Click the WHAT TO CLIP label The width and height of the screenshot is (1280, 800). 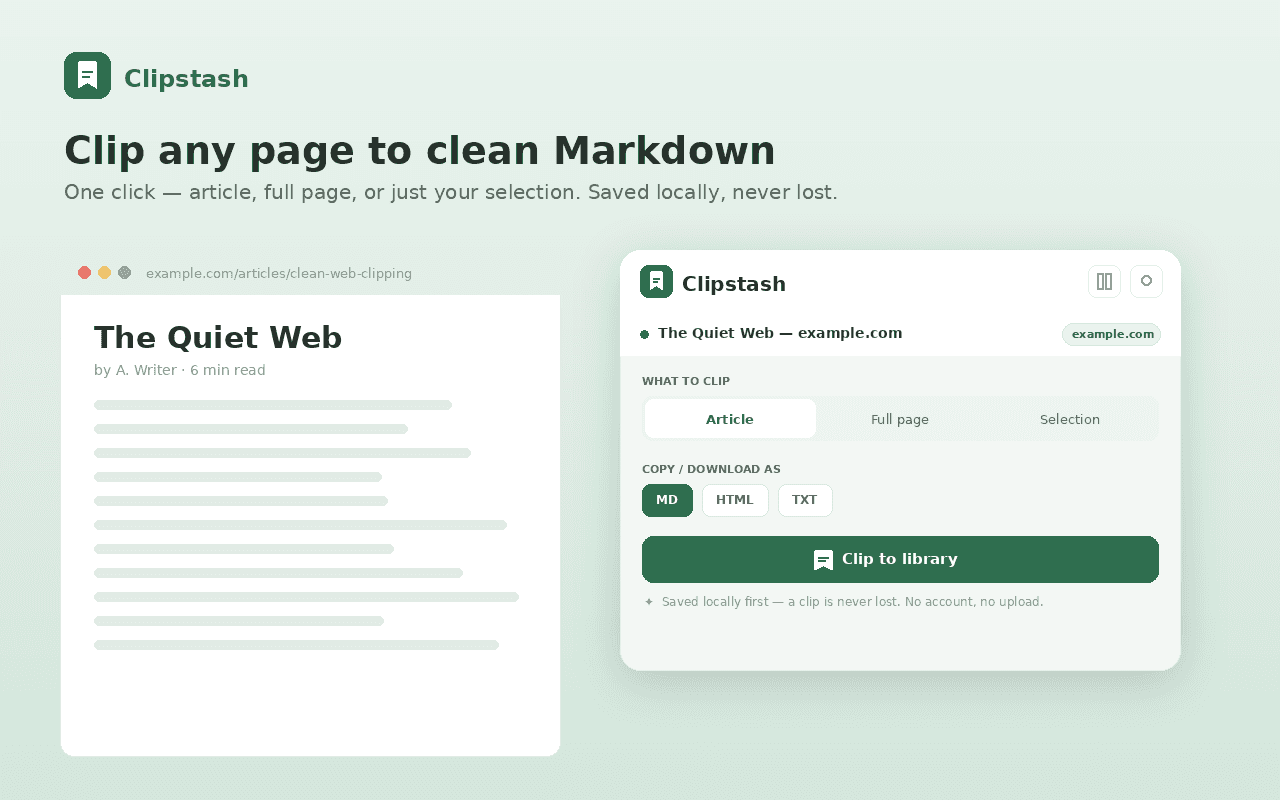[x=686, y=381]
